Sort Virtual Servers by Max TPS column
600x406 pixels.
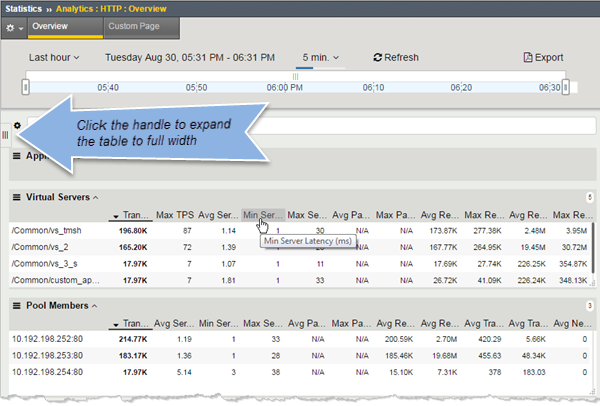(x=174, y=216)
